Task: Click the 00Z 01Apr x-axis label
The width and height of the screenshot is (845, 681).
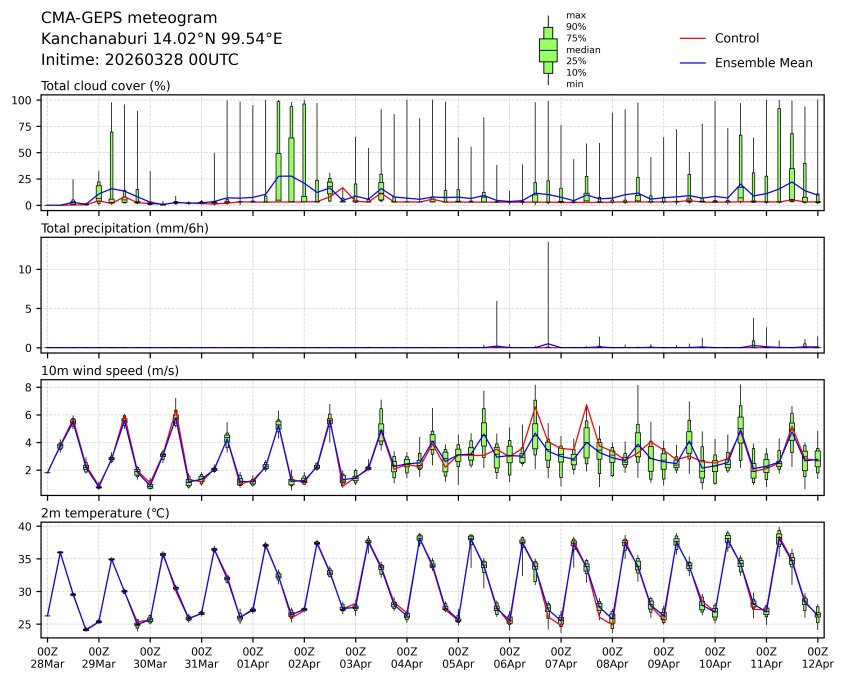Action: (253, 657)
